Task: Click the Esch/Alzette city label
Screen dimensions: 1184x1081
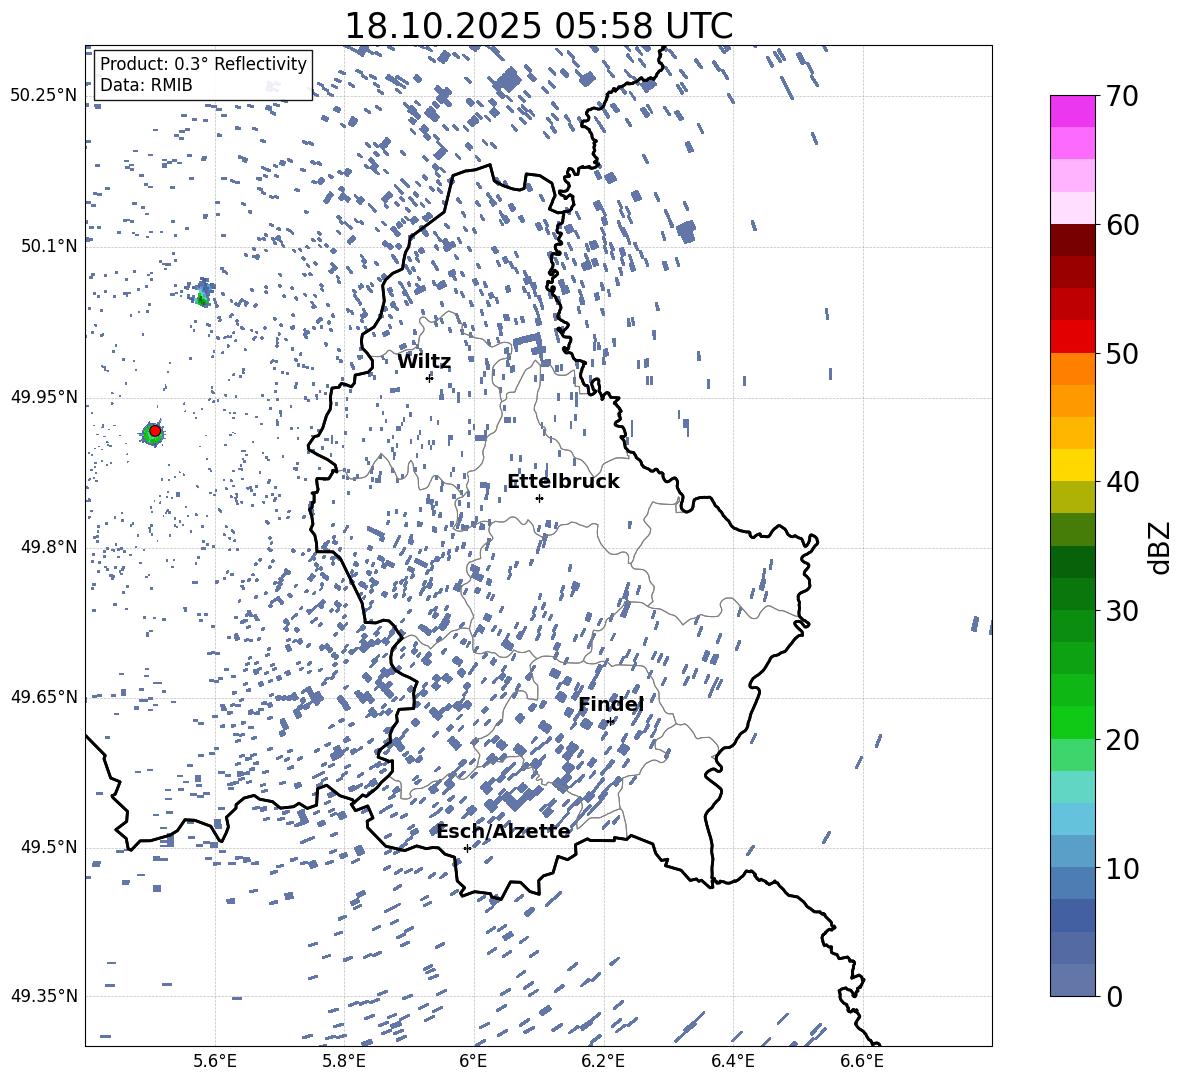Action: 503,832
